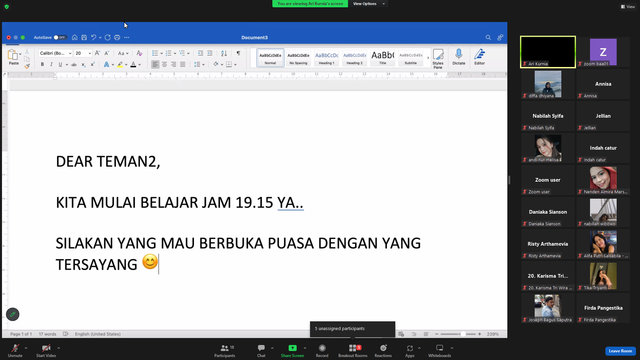Image resolution: width=640 pixels, height=360 pixels.
Task: Toggle Superscript formatting
Action: pyautogui.click(x=93, y=64)
